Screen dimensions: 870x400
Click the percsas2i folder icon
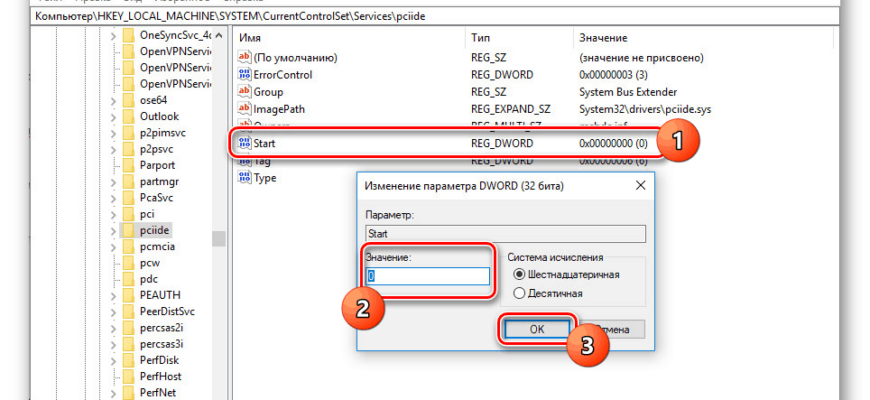(129, 327)
